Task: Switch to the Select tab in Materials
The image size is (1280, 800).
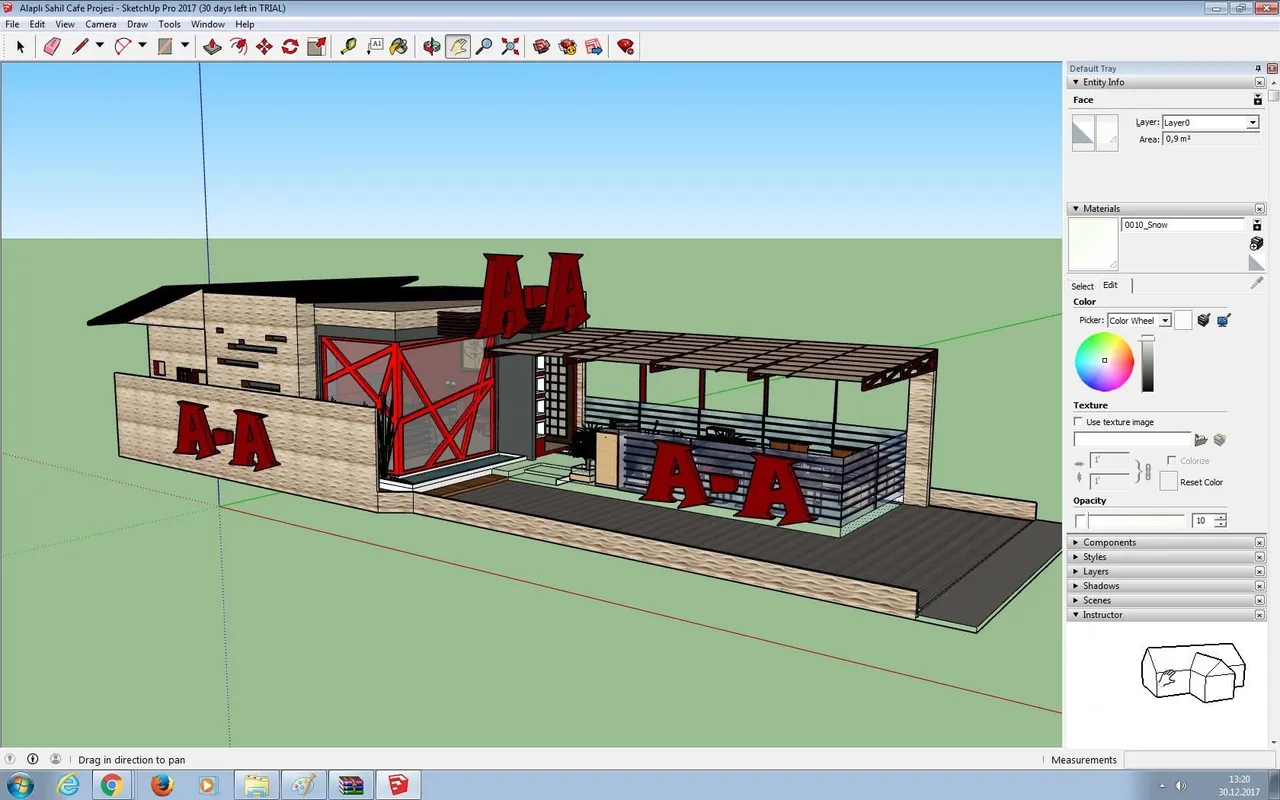Action: coord(1082,286)
